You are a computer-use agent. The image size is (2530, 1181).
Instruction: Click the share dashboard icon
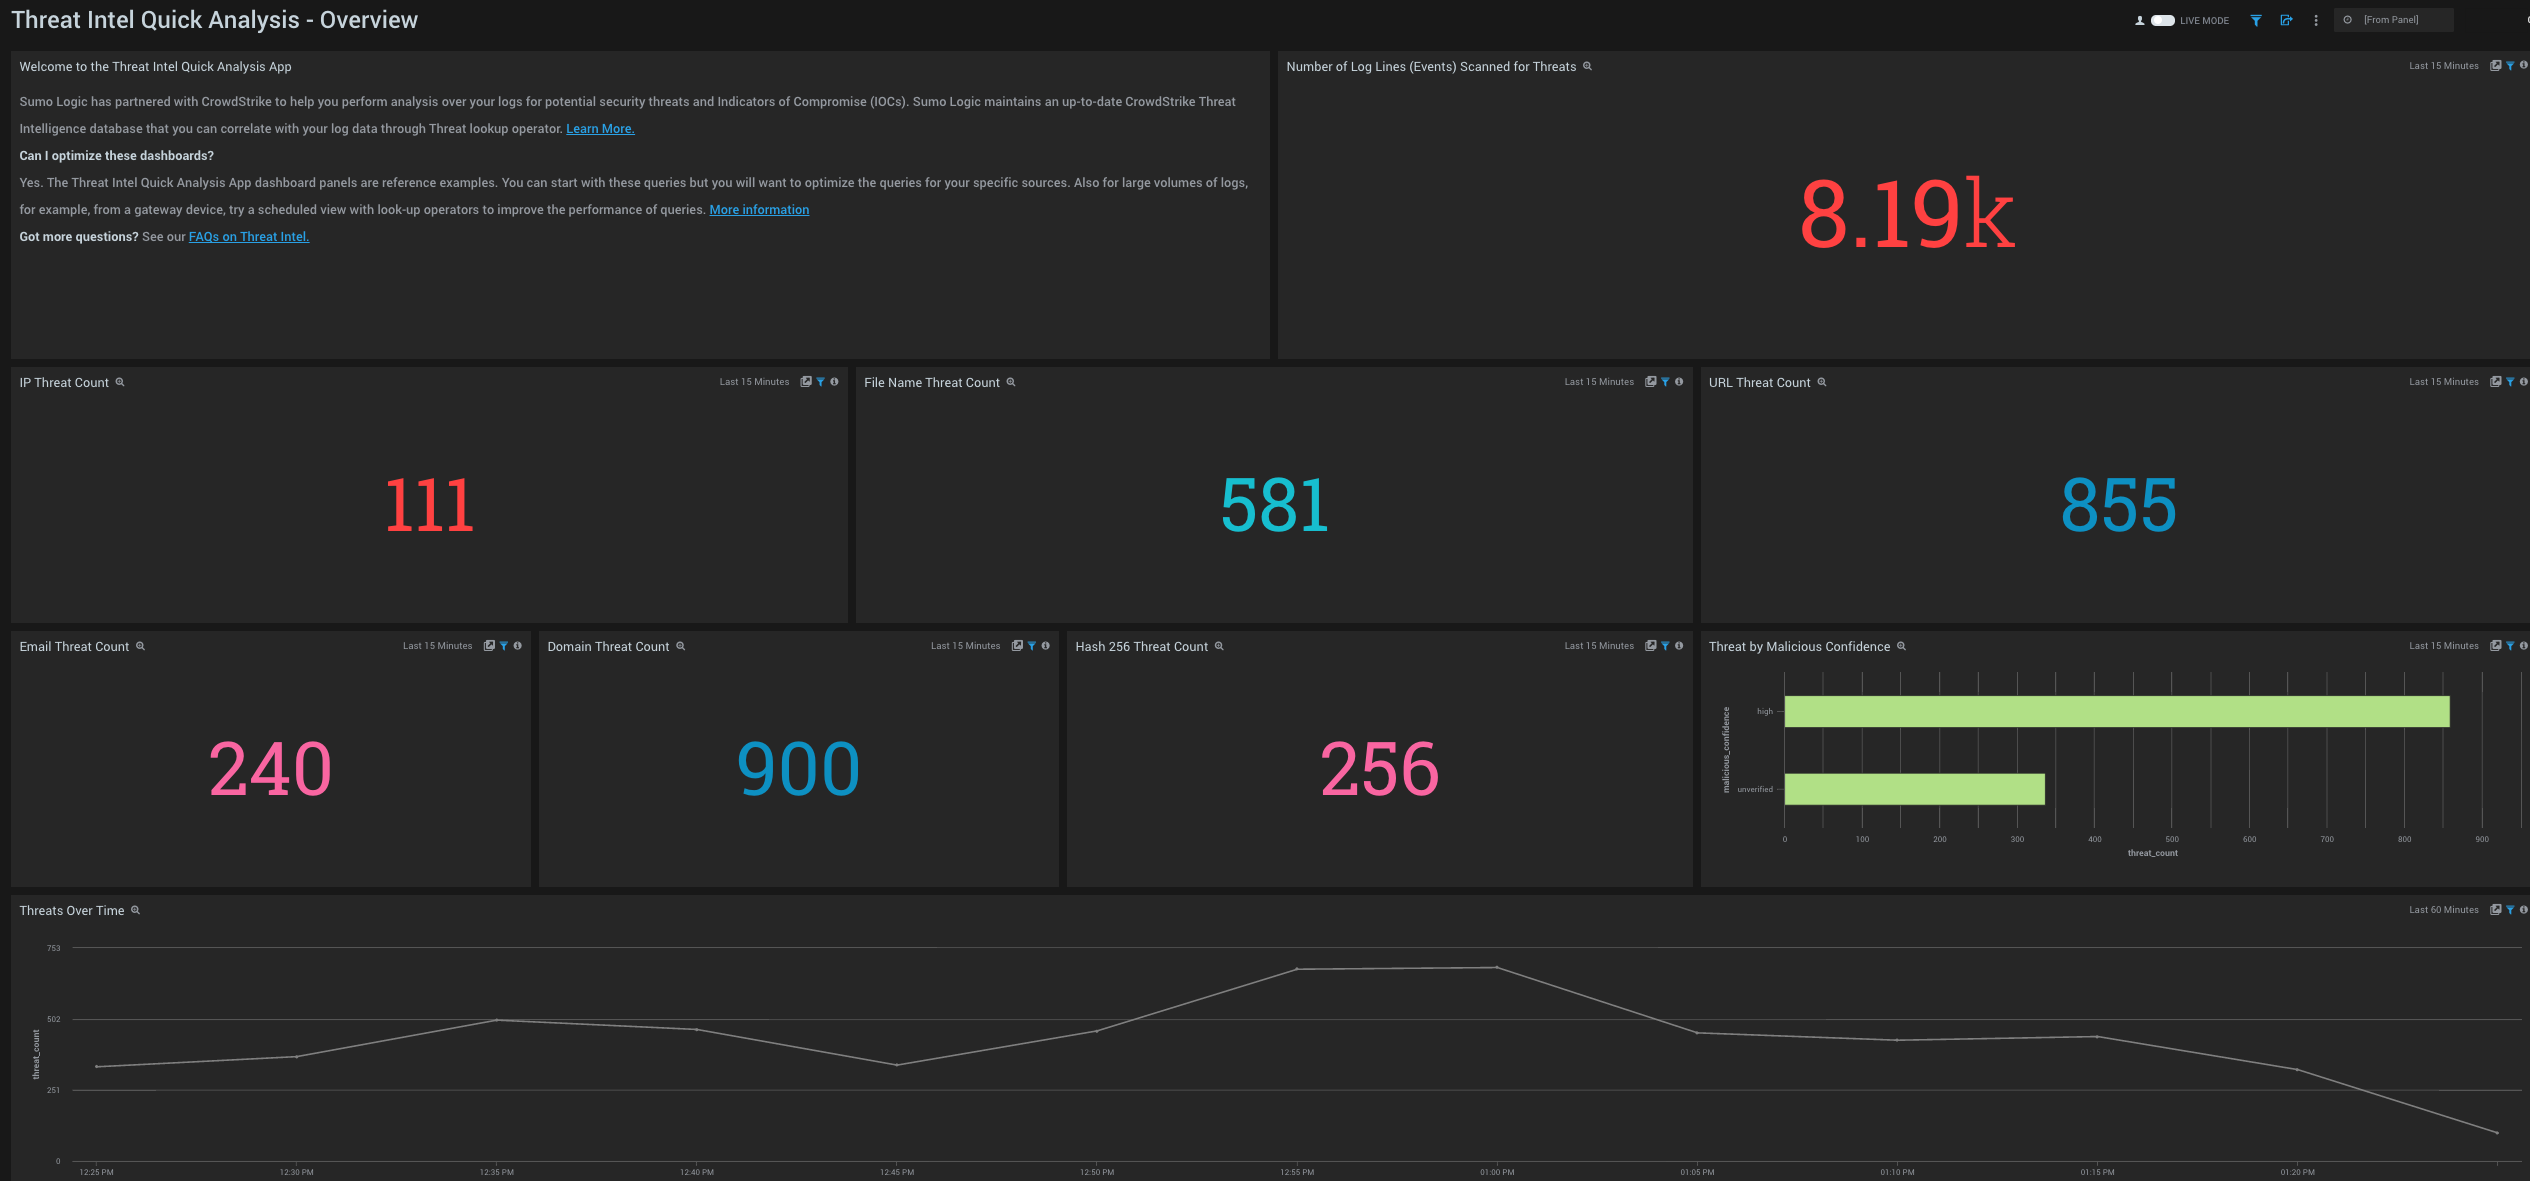(2287, 20)
